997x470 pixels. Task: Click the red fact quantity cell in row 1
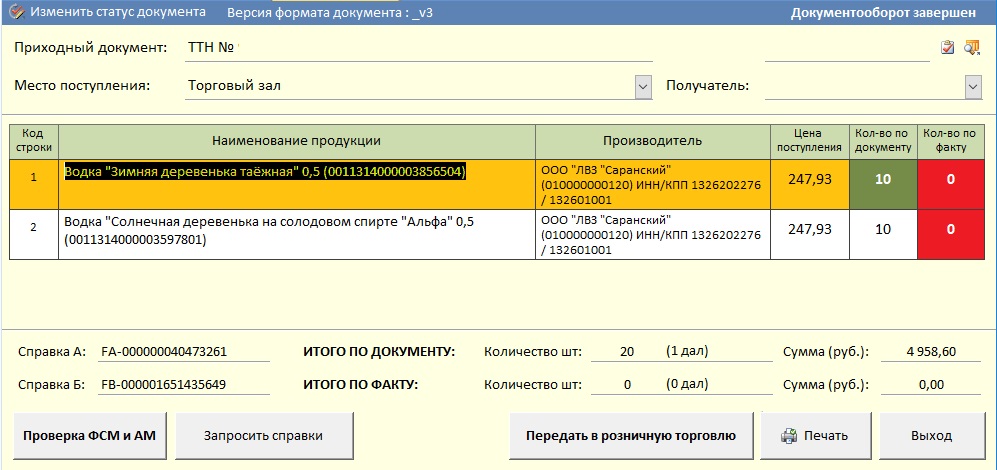[x=950, y=180]
